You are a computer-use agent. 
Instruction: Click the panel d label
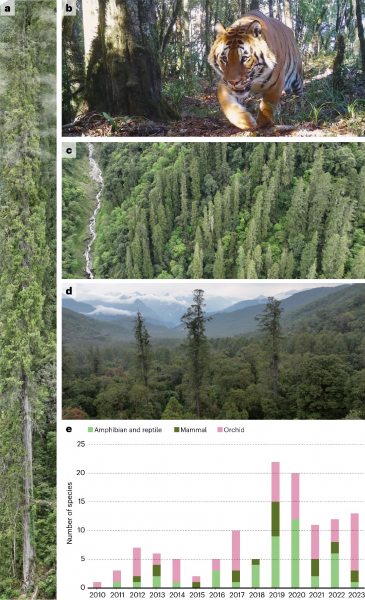[x=69, y=291]
